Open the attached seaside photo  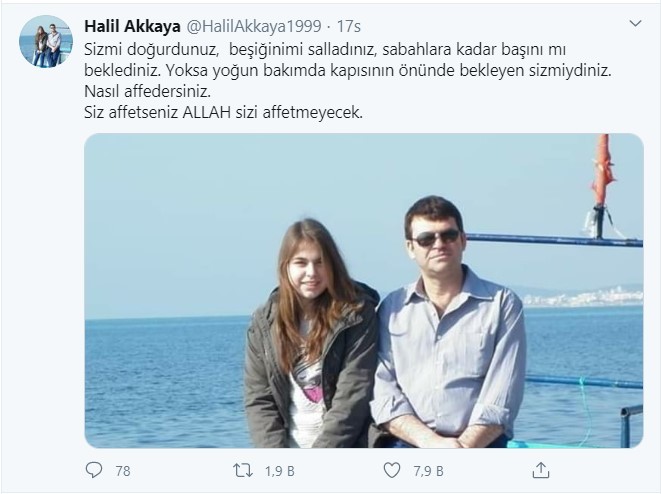click(364, 290)
